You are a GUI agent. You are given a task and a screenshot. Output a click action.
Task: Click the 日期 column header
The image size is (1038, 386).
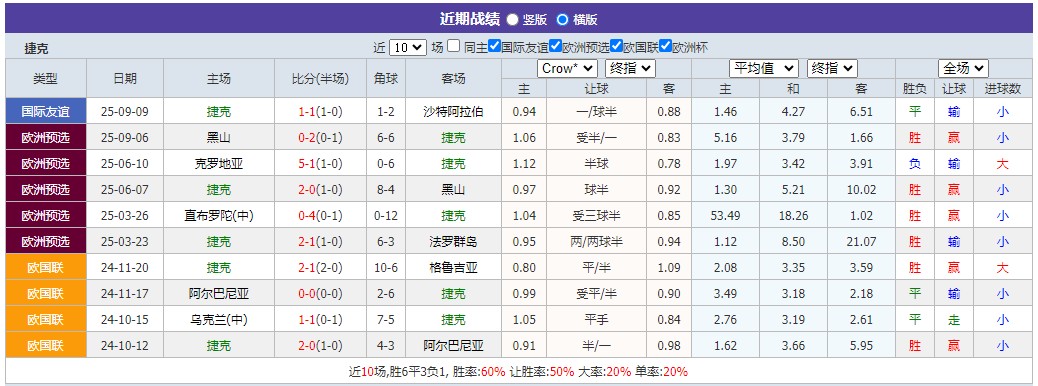click(x=125, y=78)
